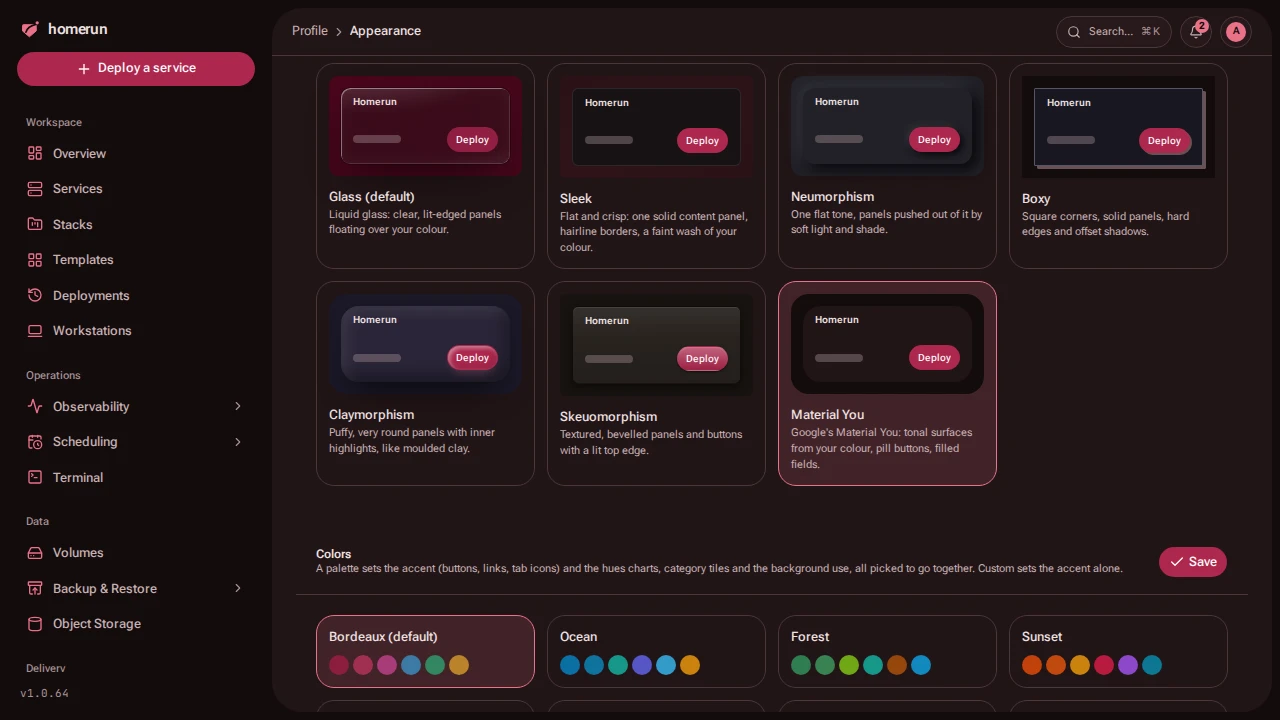Select the Material You style card
This screenshot has width=1280, height=720.
point(887,383)
